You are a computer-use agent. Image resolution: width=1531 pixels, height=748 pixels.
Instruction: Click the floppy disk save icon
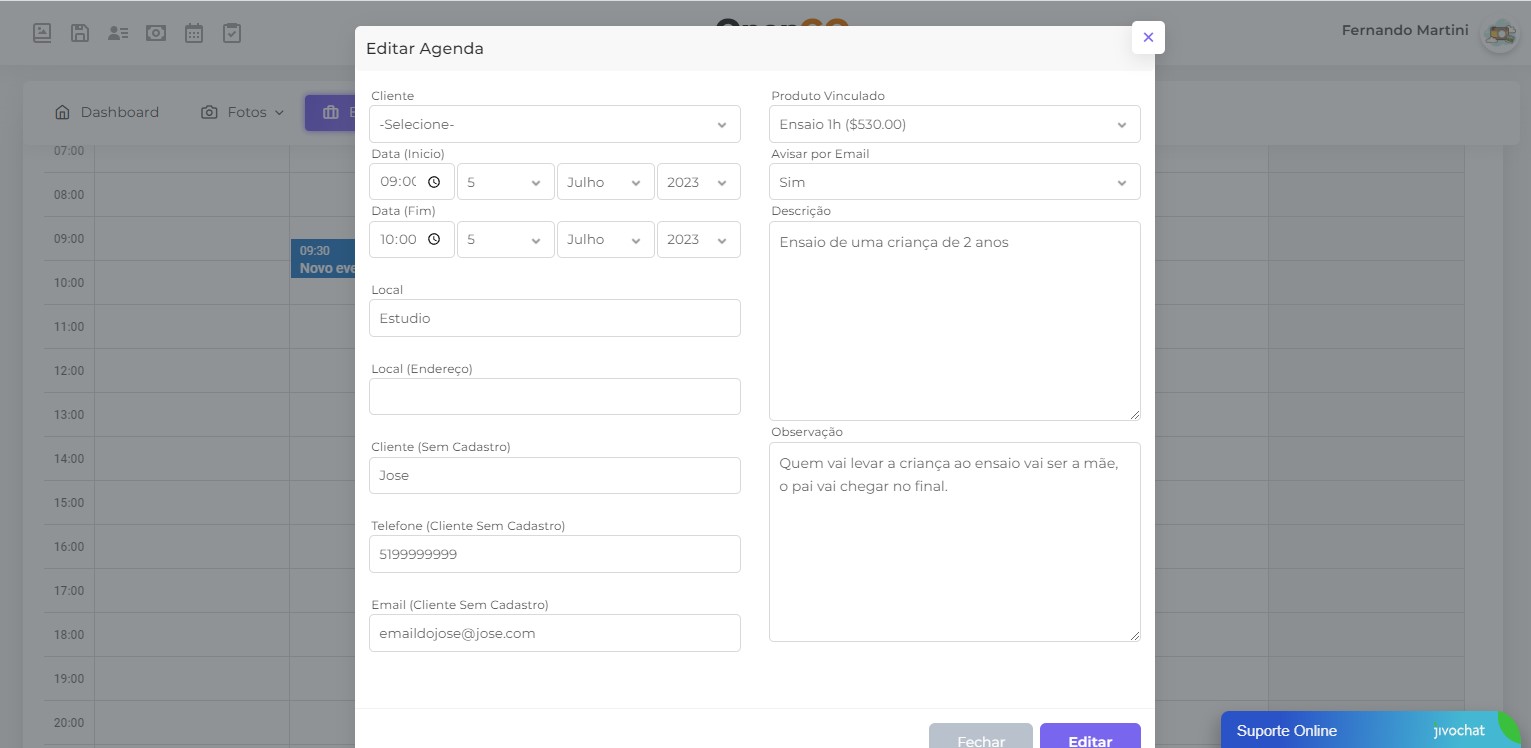[x=80, y=33]
